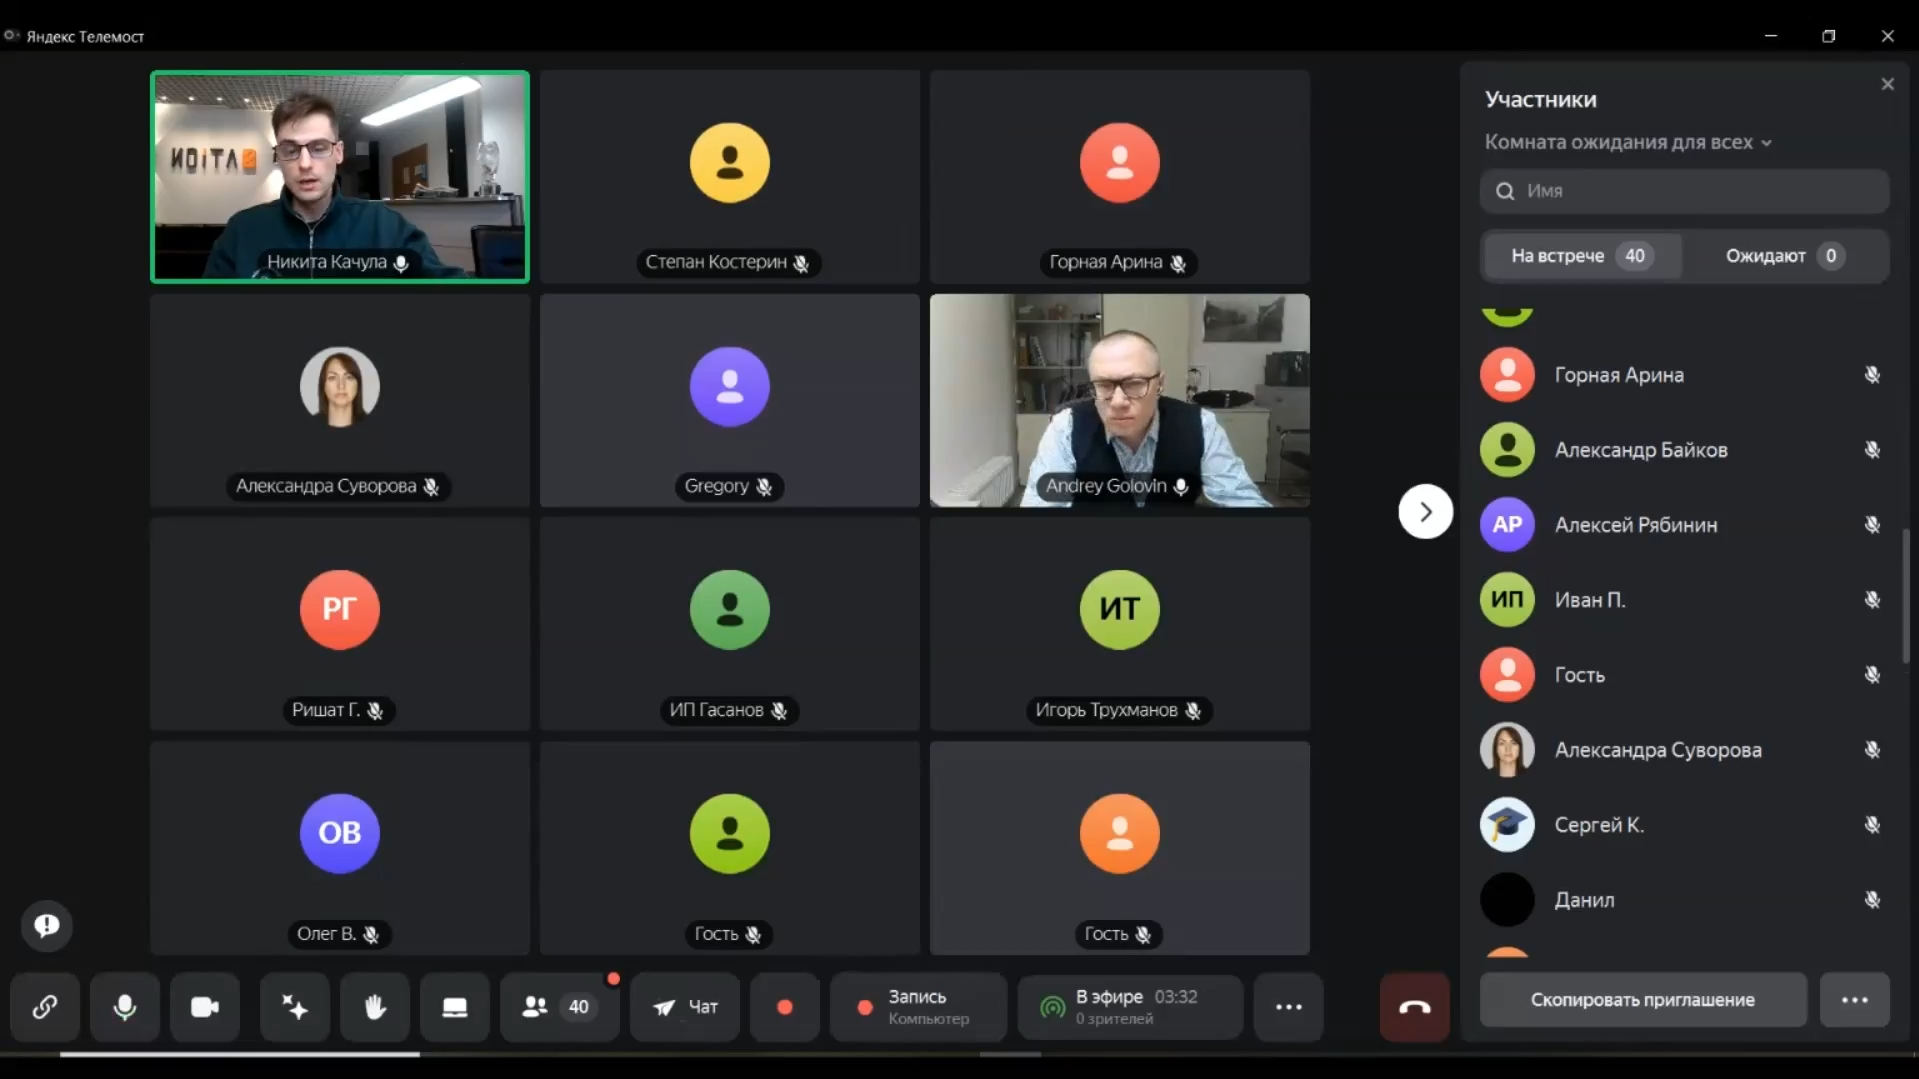Expand Комната ожидания для всех dropdown

point(1628,142)
